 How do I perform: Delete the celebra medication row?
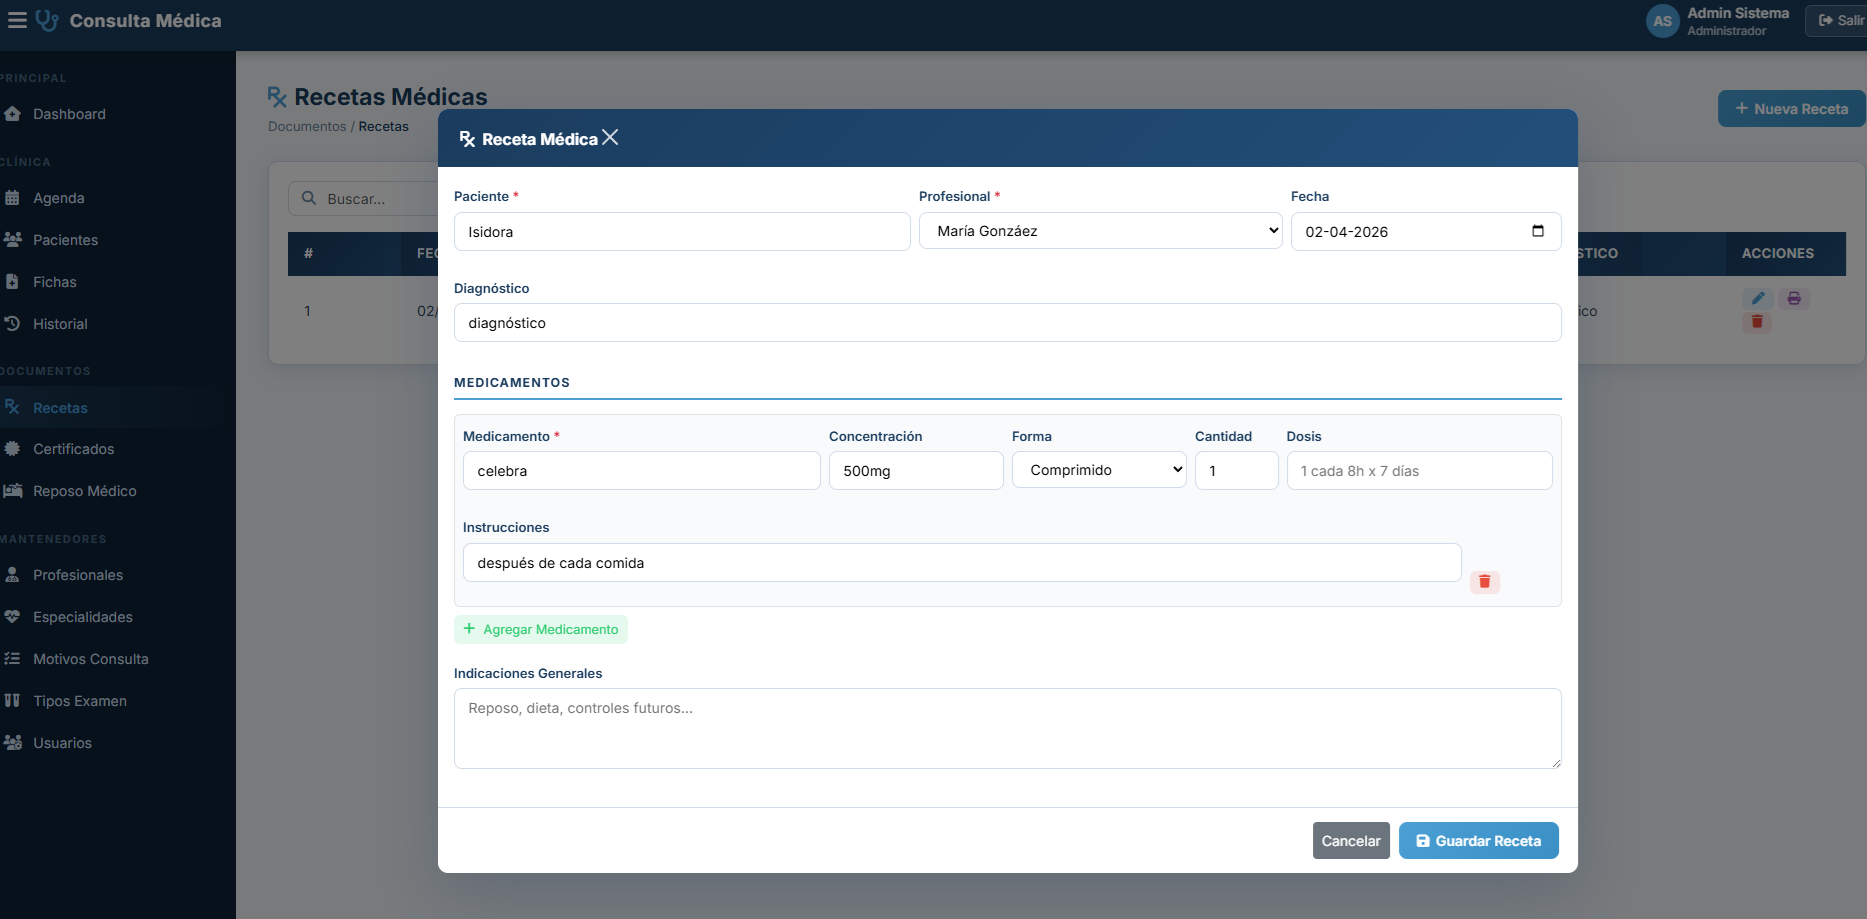pos(1484,581)
